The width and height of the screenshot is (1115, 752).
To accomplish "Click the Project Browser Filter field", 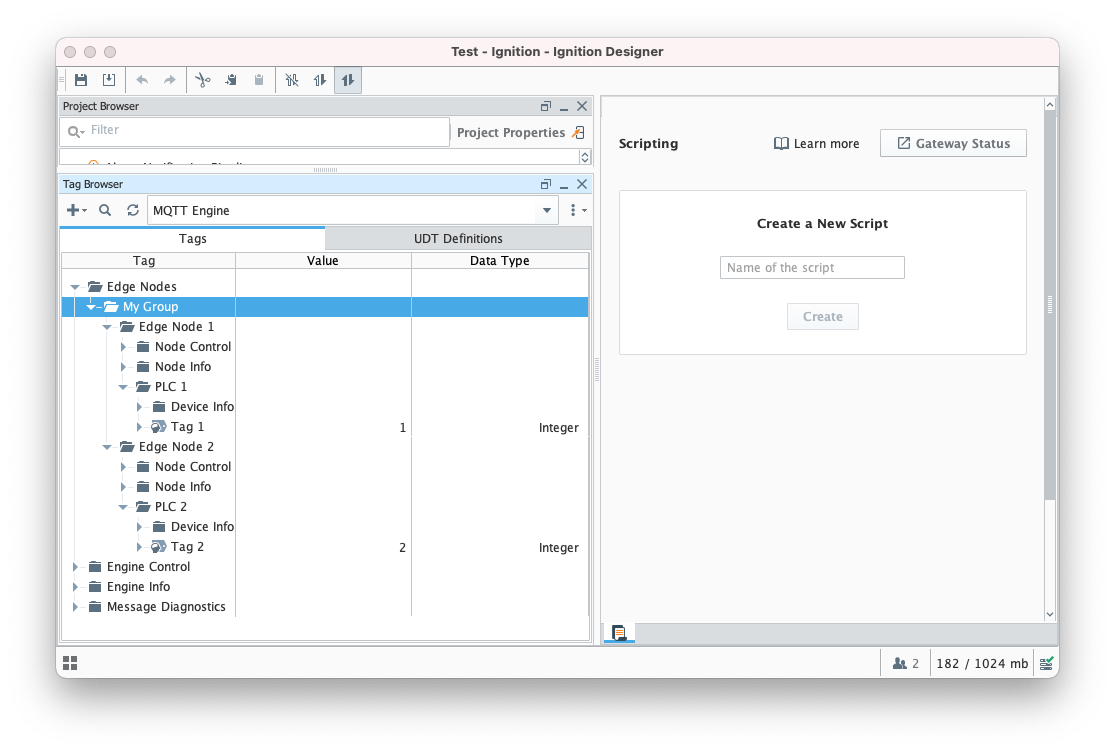I will click(x=255, y=131).
